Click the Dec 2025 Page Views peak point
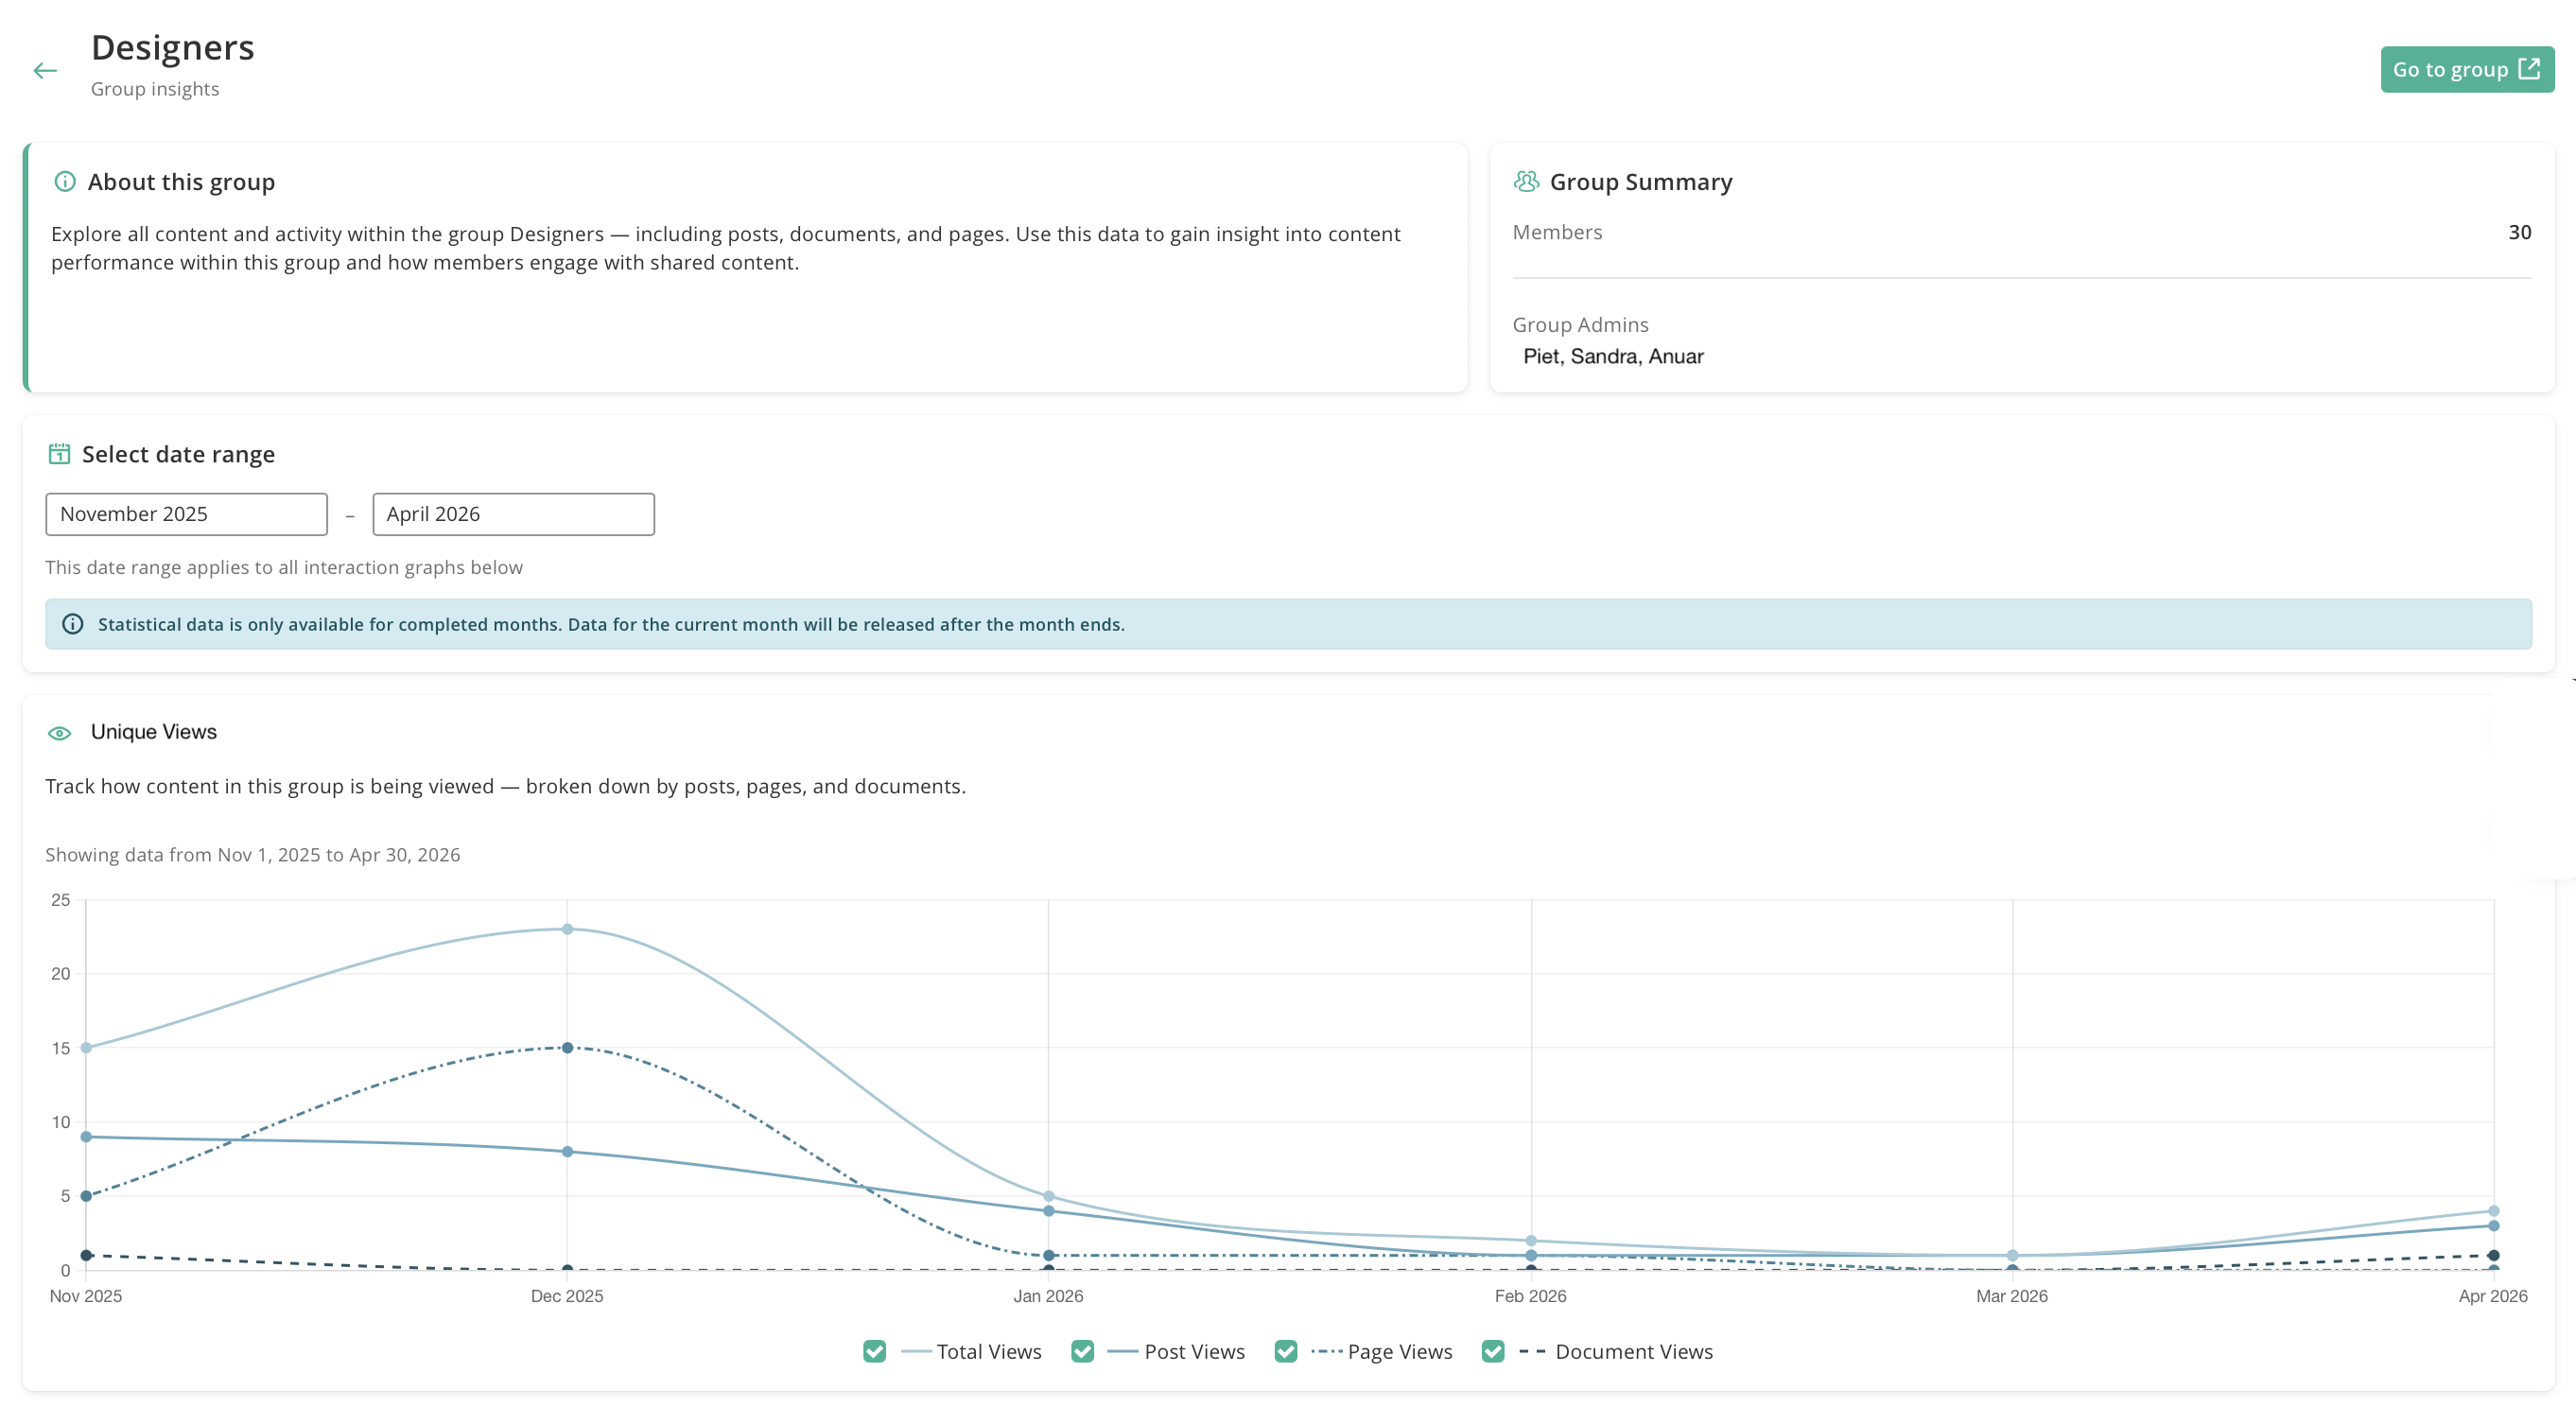 (x=567, y=1048)
